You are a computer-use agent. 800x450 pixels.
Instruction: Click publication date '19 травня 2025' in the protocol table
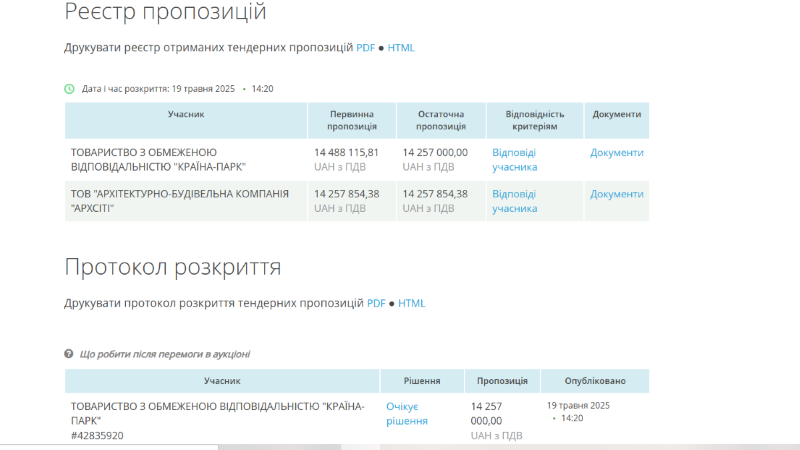[578, 406]
